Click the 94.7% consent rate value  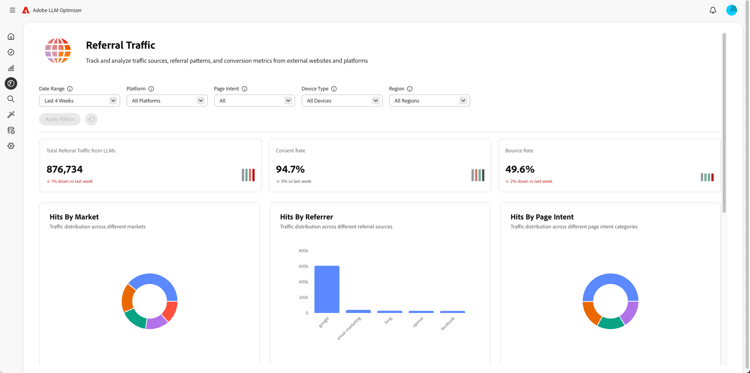(290, 169)
